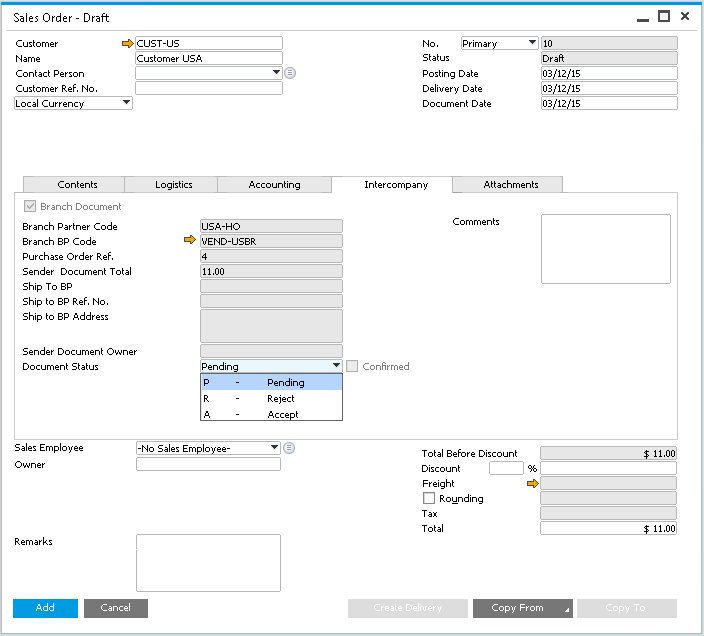704x636 pixels.
Task: Click the Remarks text box
Action: 208,562
